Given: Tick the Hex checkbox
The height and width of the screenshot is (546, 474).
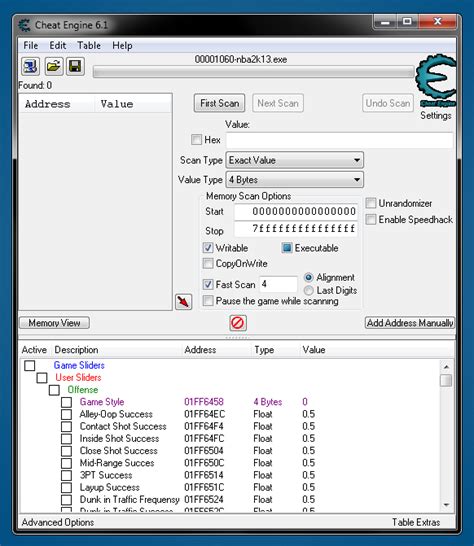Looking at the screenshot, I should [x=196, y=140].
